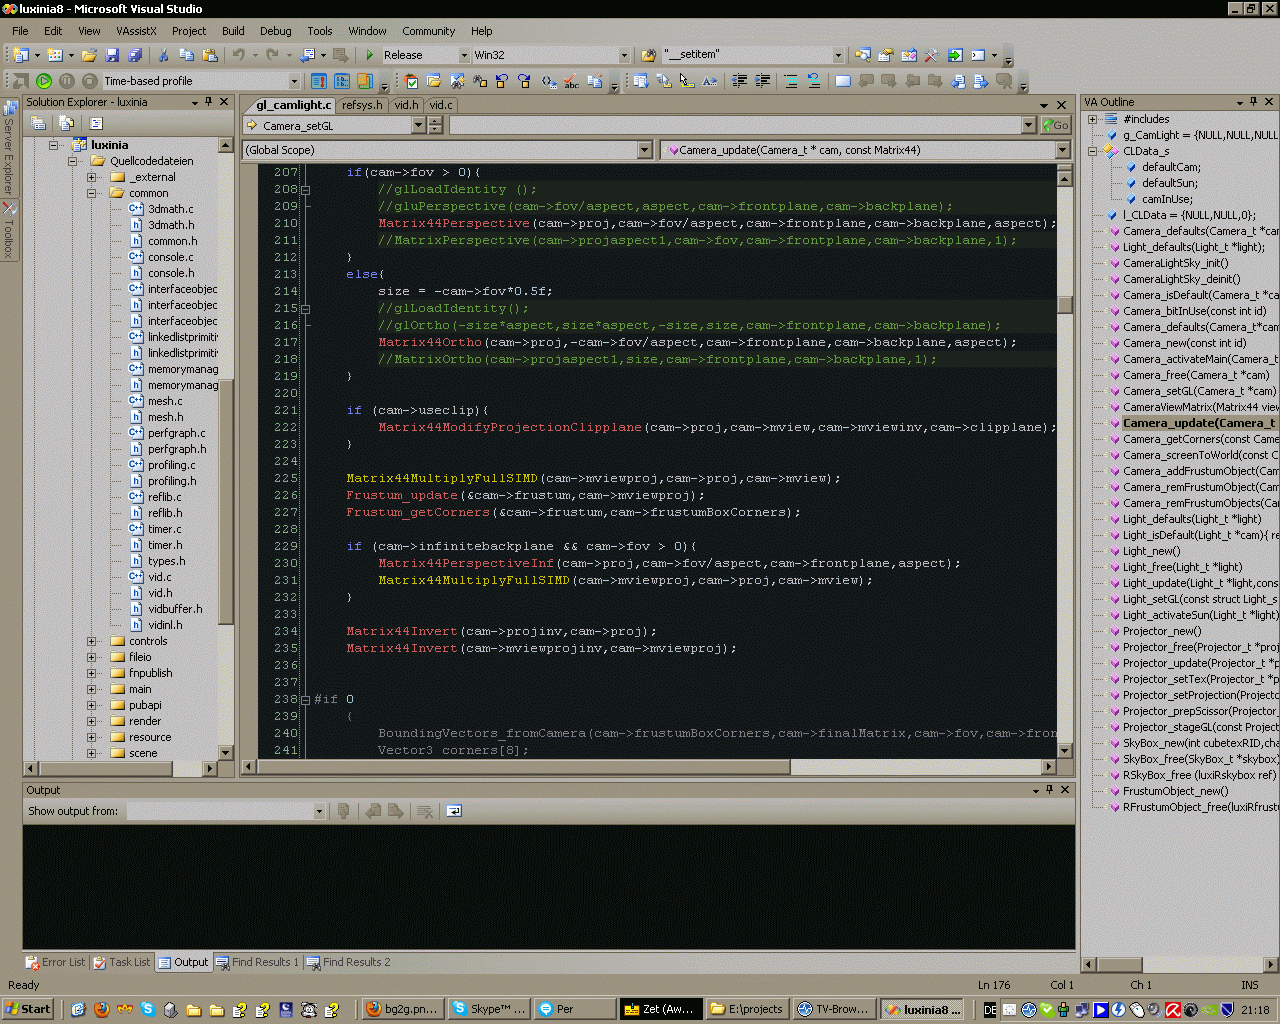Viewport: 1280px width, 1024px height.
Task: Click the Cut scissors icon
Action: [163, 55]
